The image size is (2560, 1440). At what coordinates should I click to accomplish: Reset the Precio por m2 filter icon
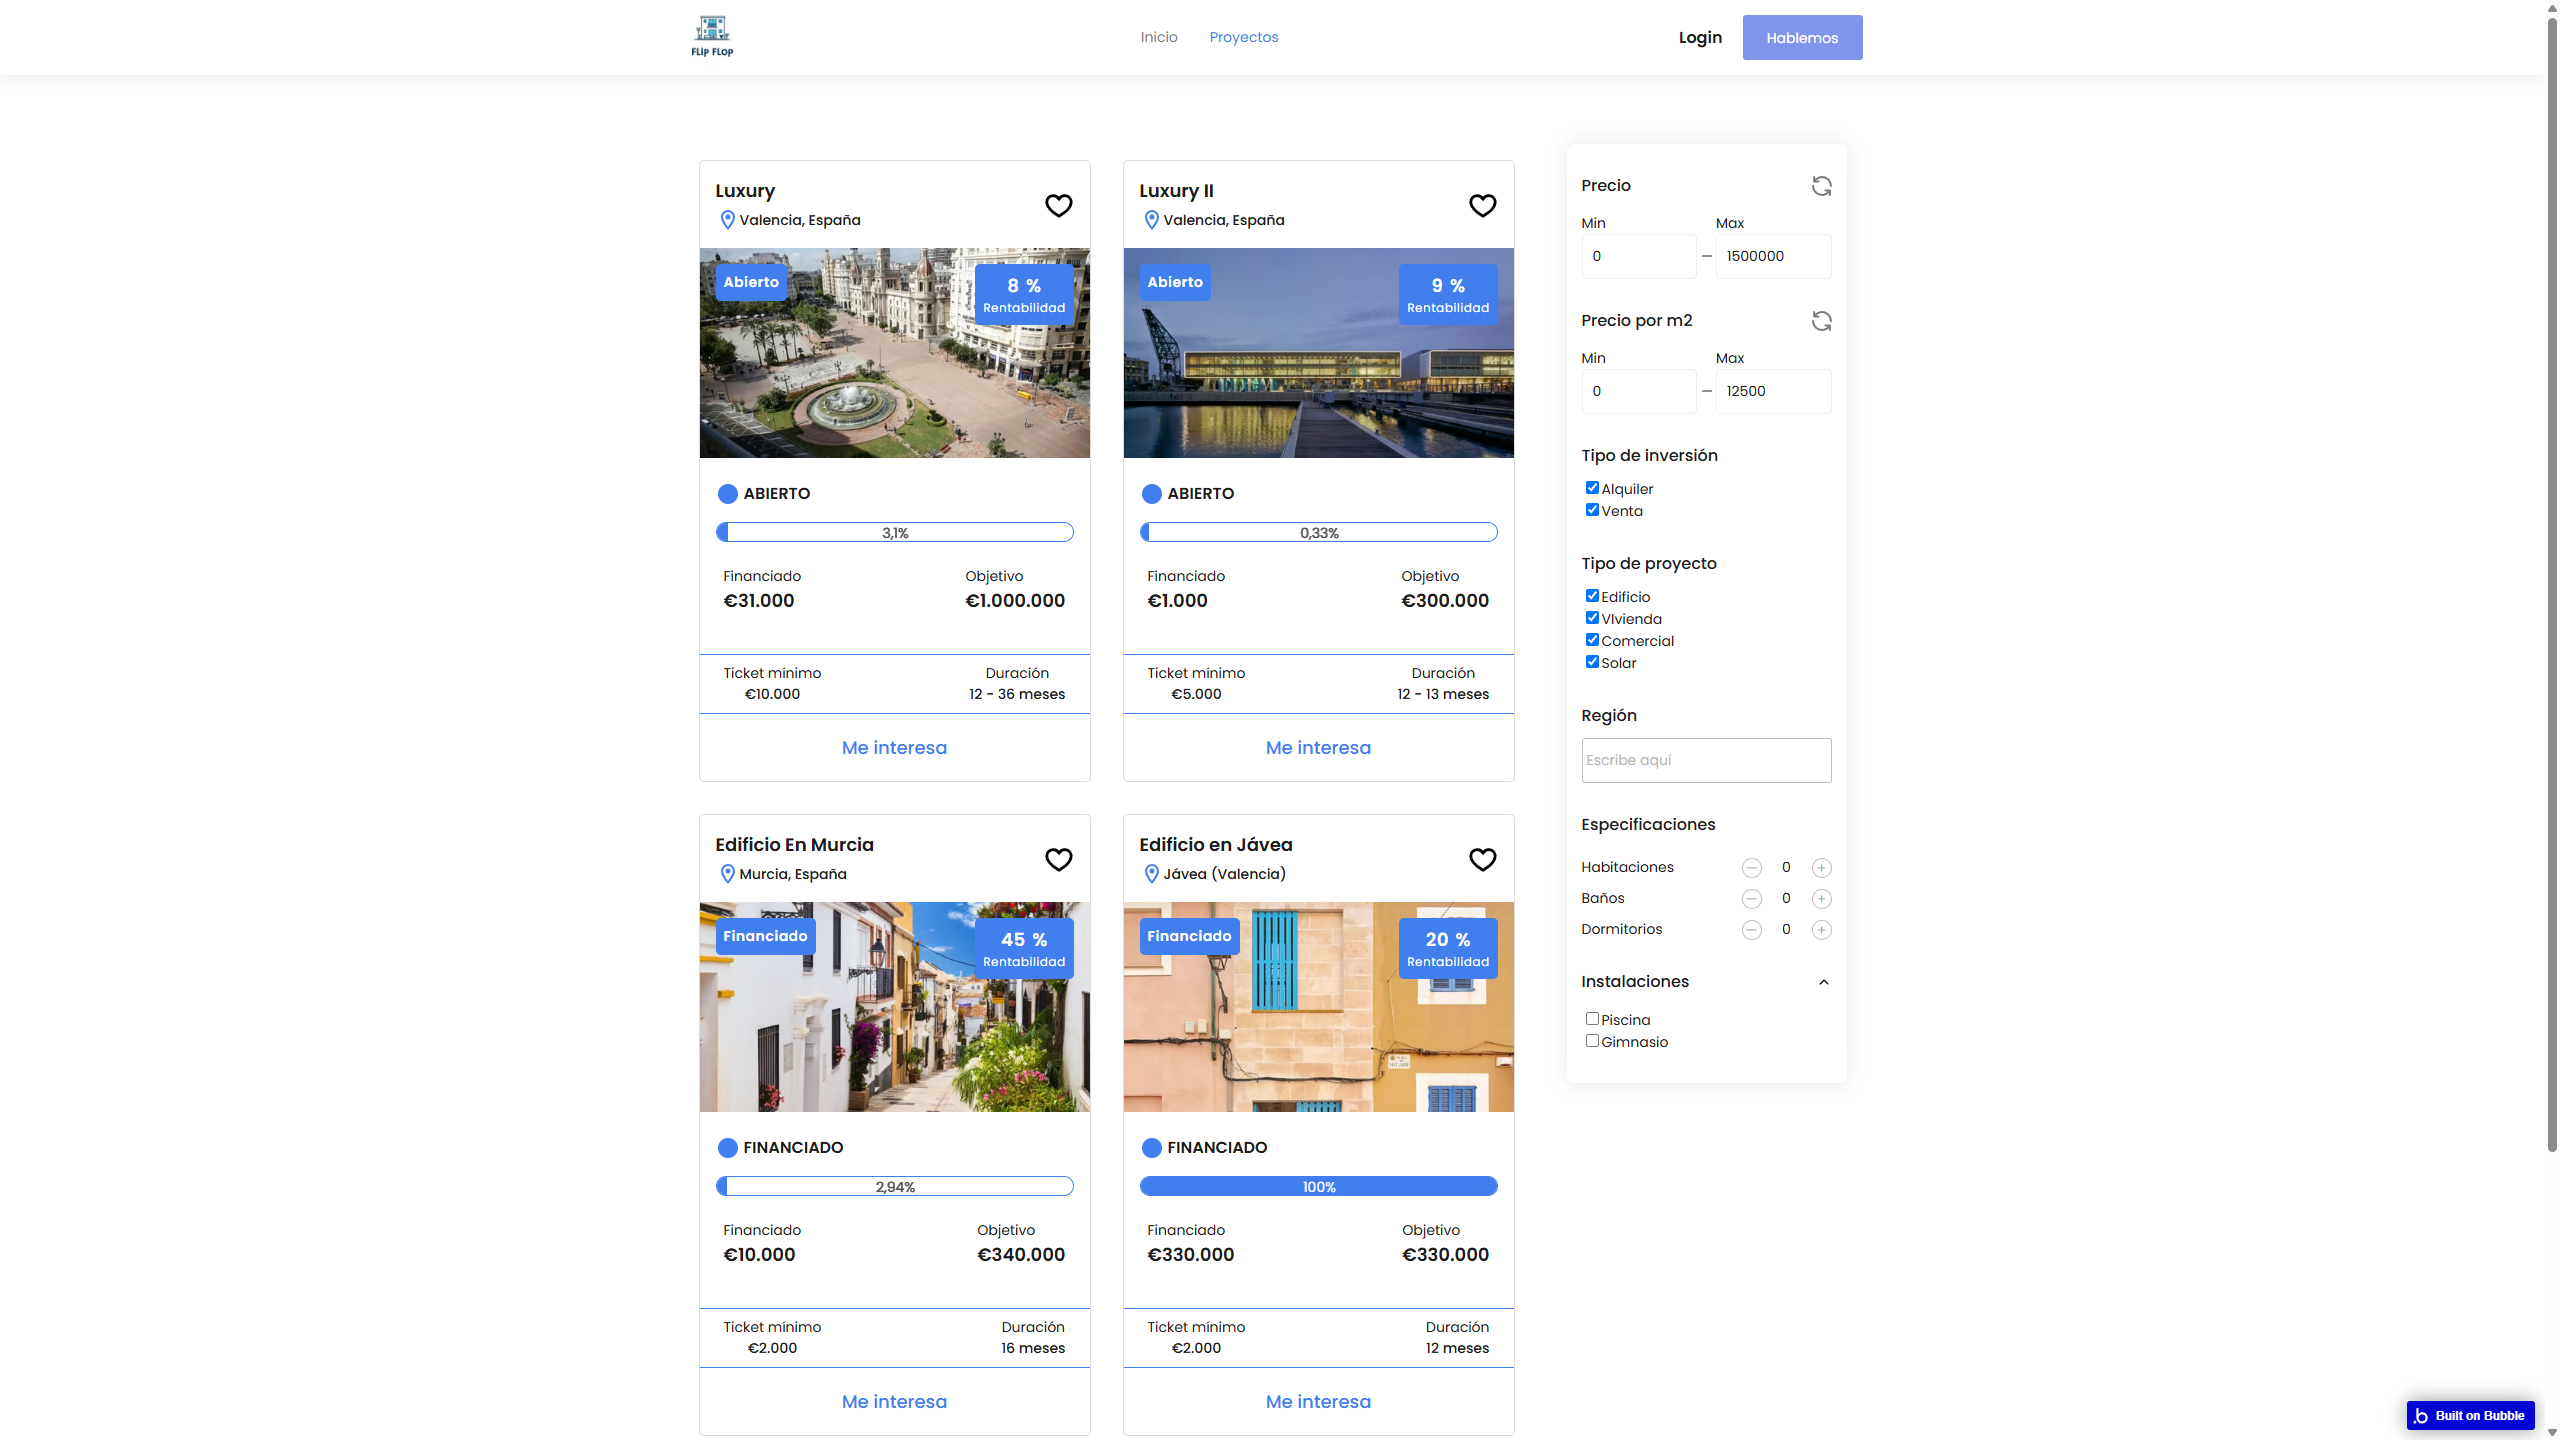[1821, 321]
